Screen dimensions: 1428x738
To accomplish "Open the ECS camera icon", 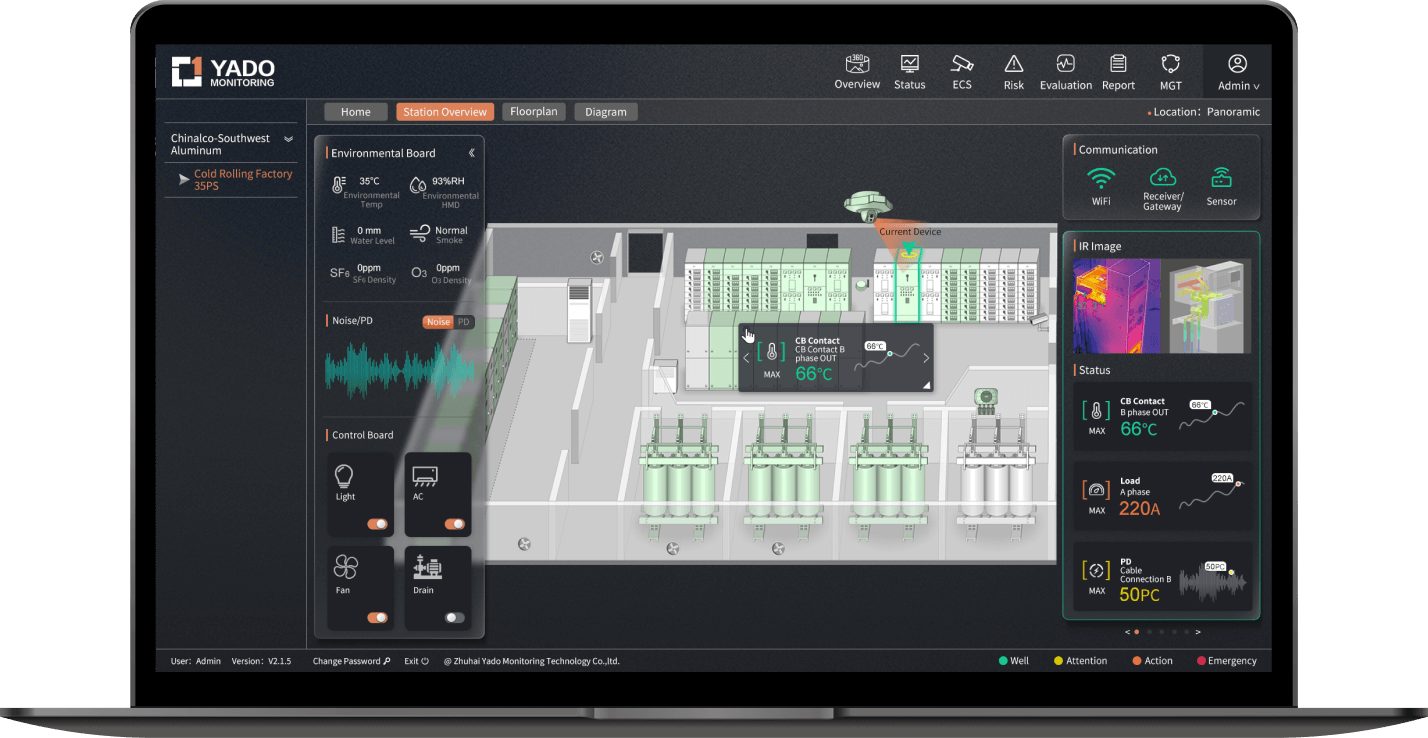I will click(x=962, y=64).
